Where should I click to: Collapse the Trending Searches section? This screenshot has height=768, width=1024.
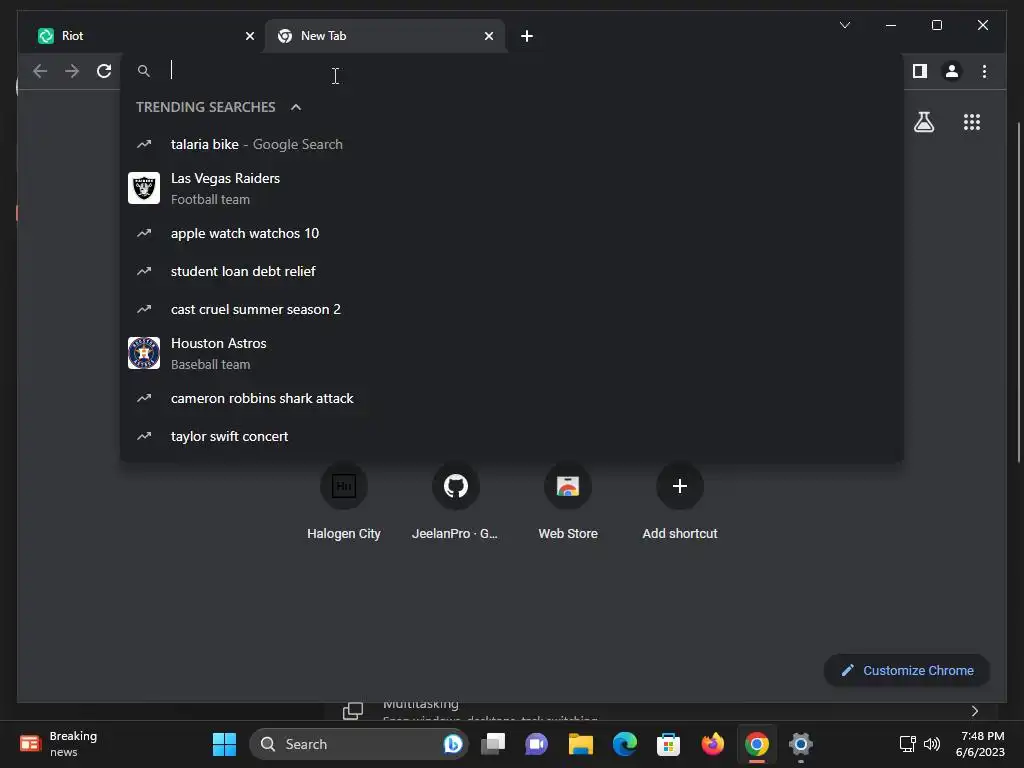coord(296,107)
